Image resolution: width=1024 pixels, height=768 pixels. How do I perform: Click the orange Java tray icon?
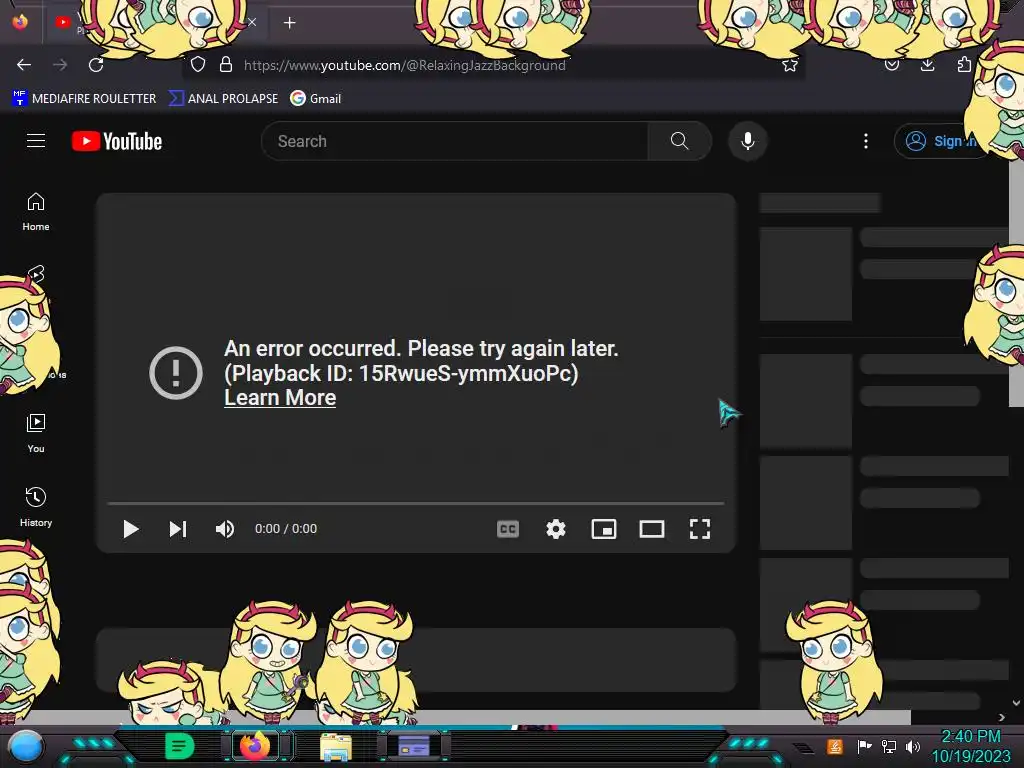click(x=835, y=746)
